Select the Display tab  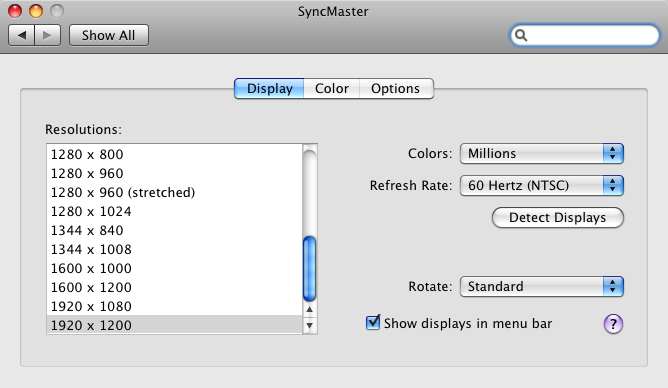click(269, 88)
